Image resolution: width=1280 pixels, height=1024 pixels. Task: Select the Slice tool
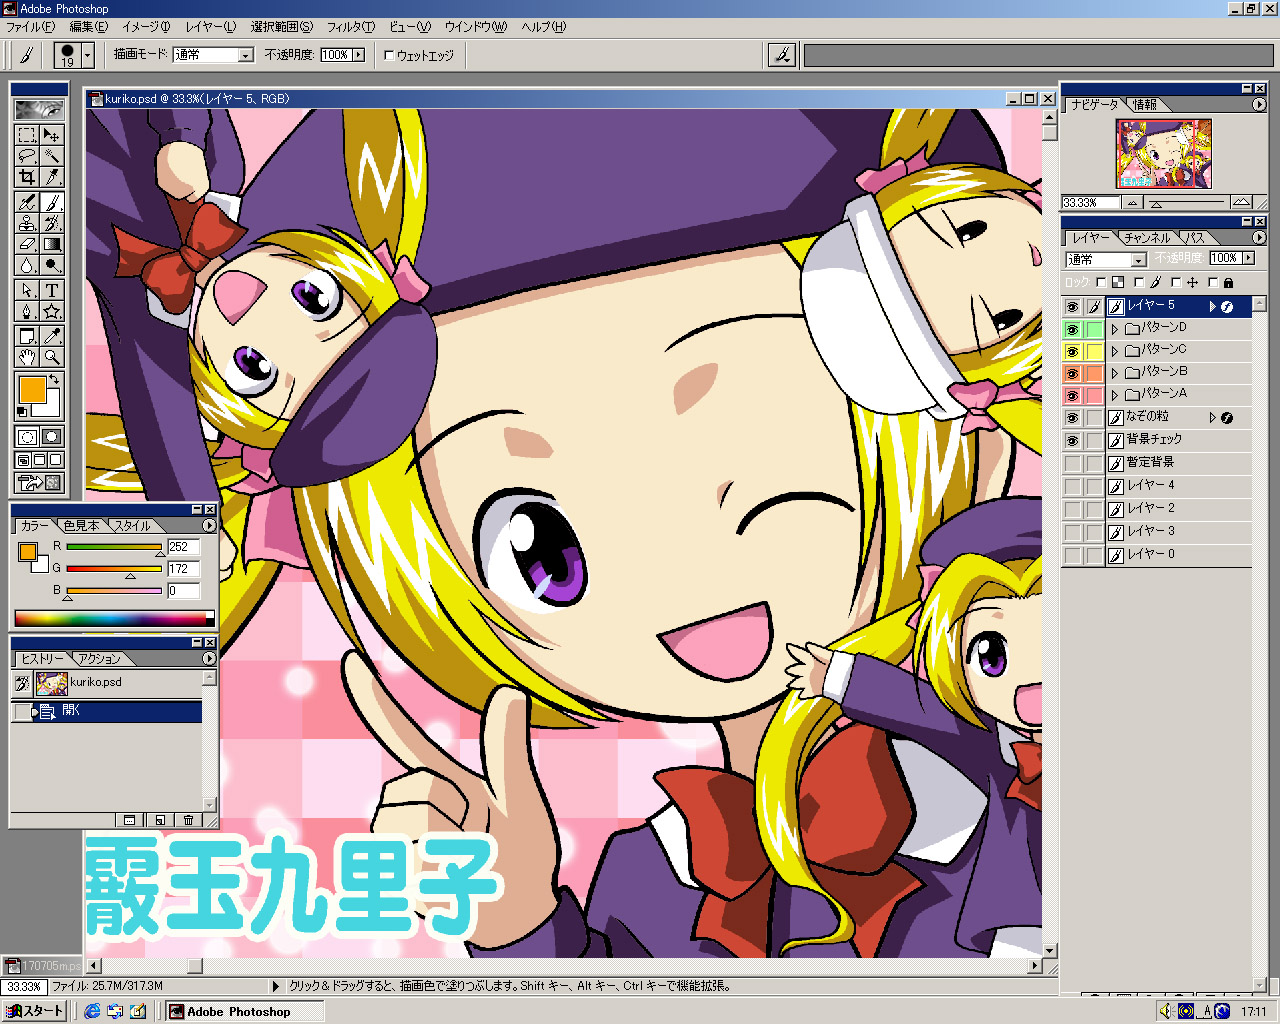(x=52, y=176)
